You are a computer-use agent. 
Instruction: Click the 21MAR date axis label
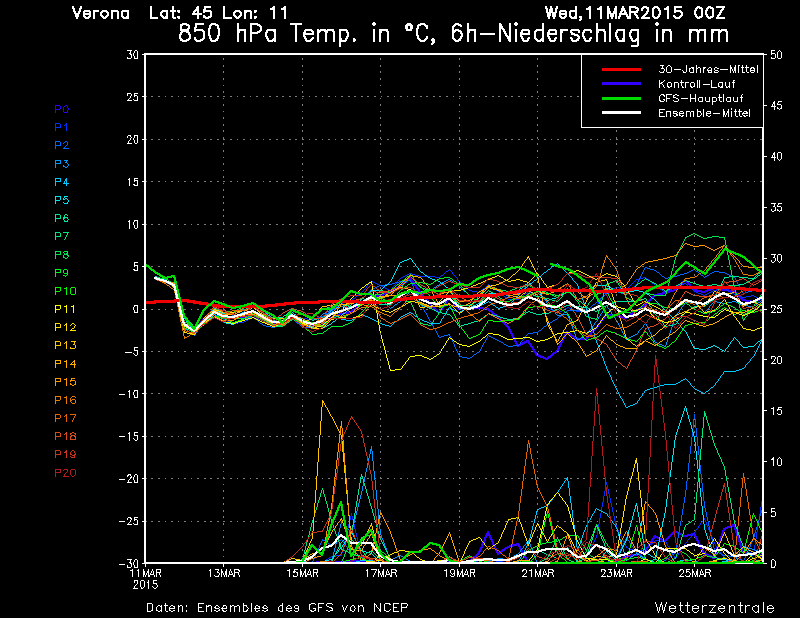point(538,573)
